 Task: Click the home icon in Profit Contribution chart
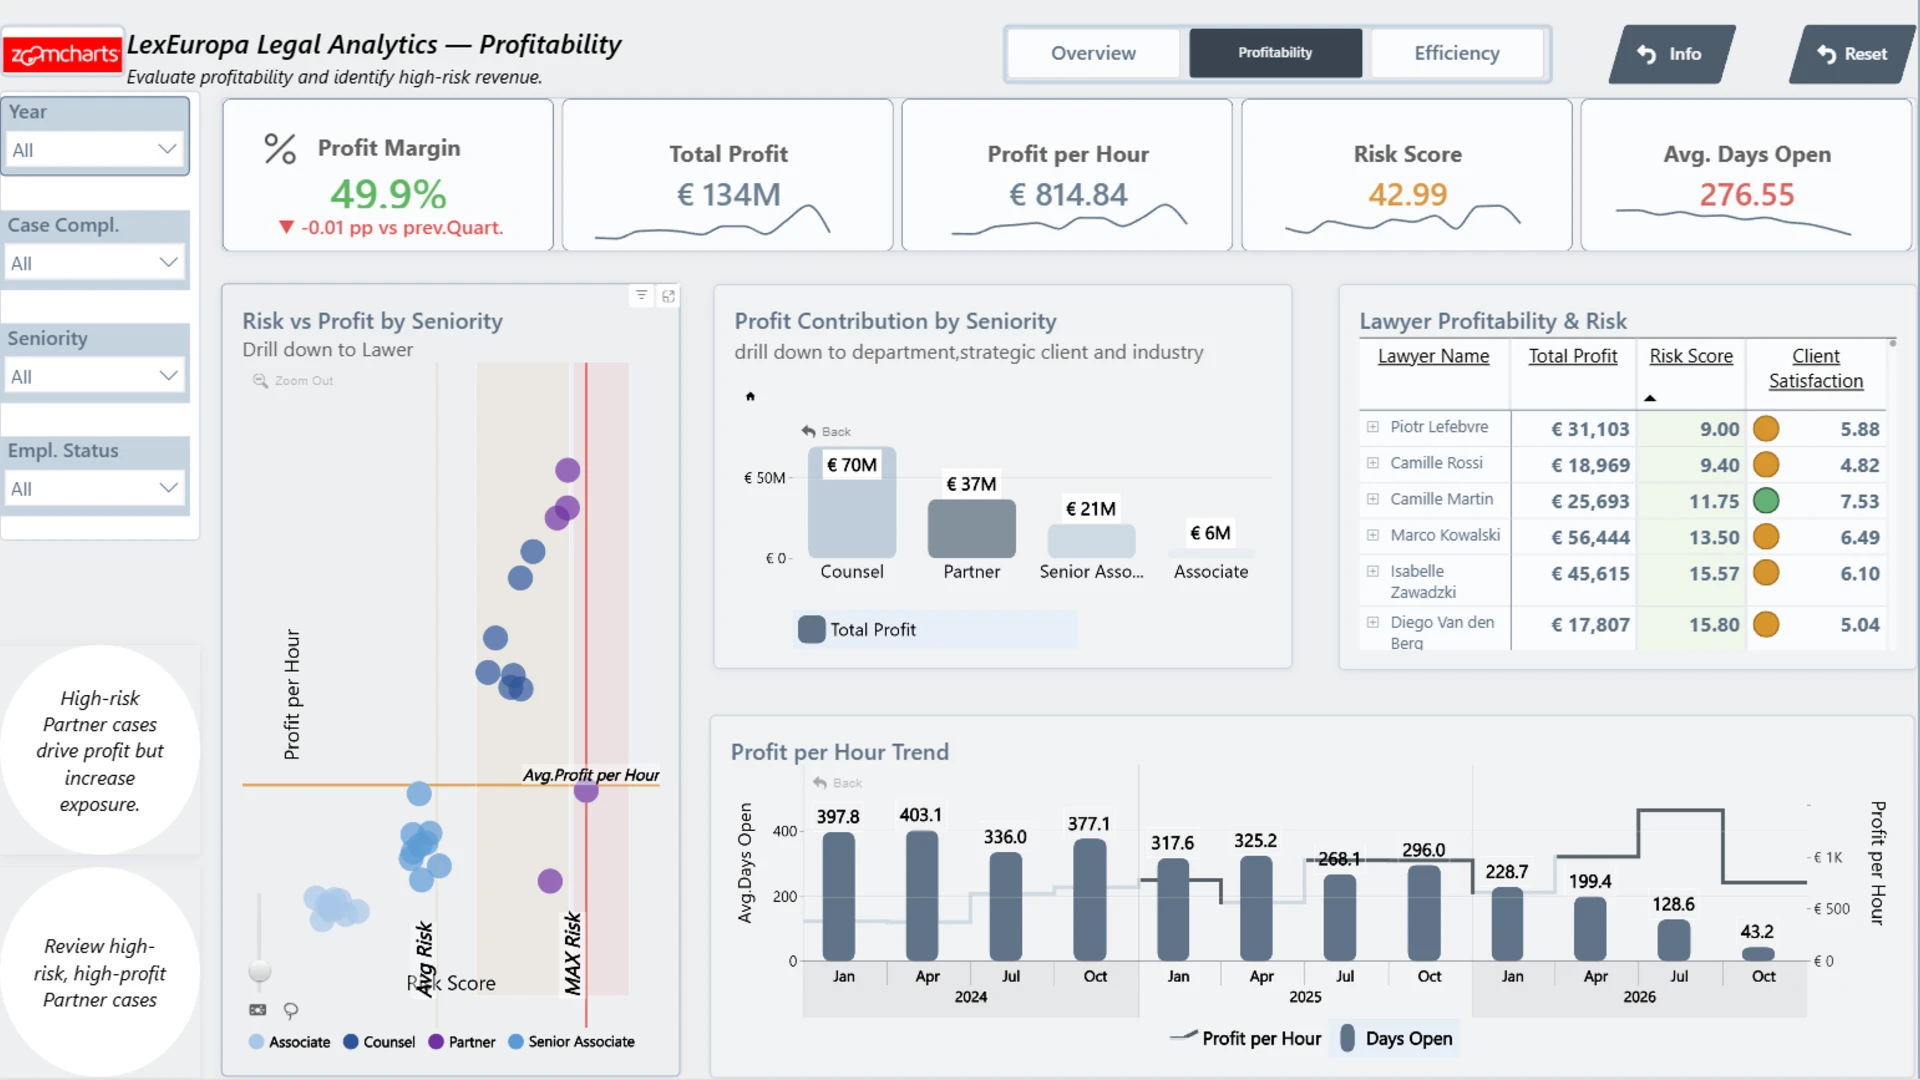point(750,396)
